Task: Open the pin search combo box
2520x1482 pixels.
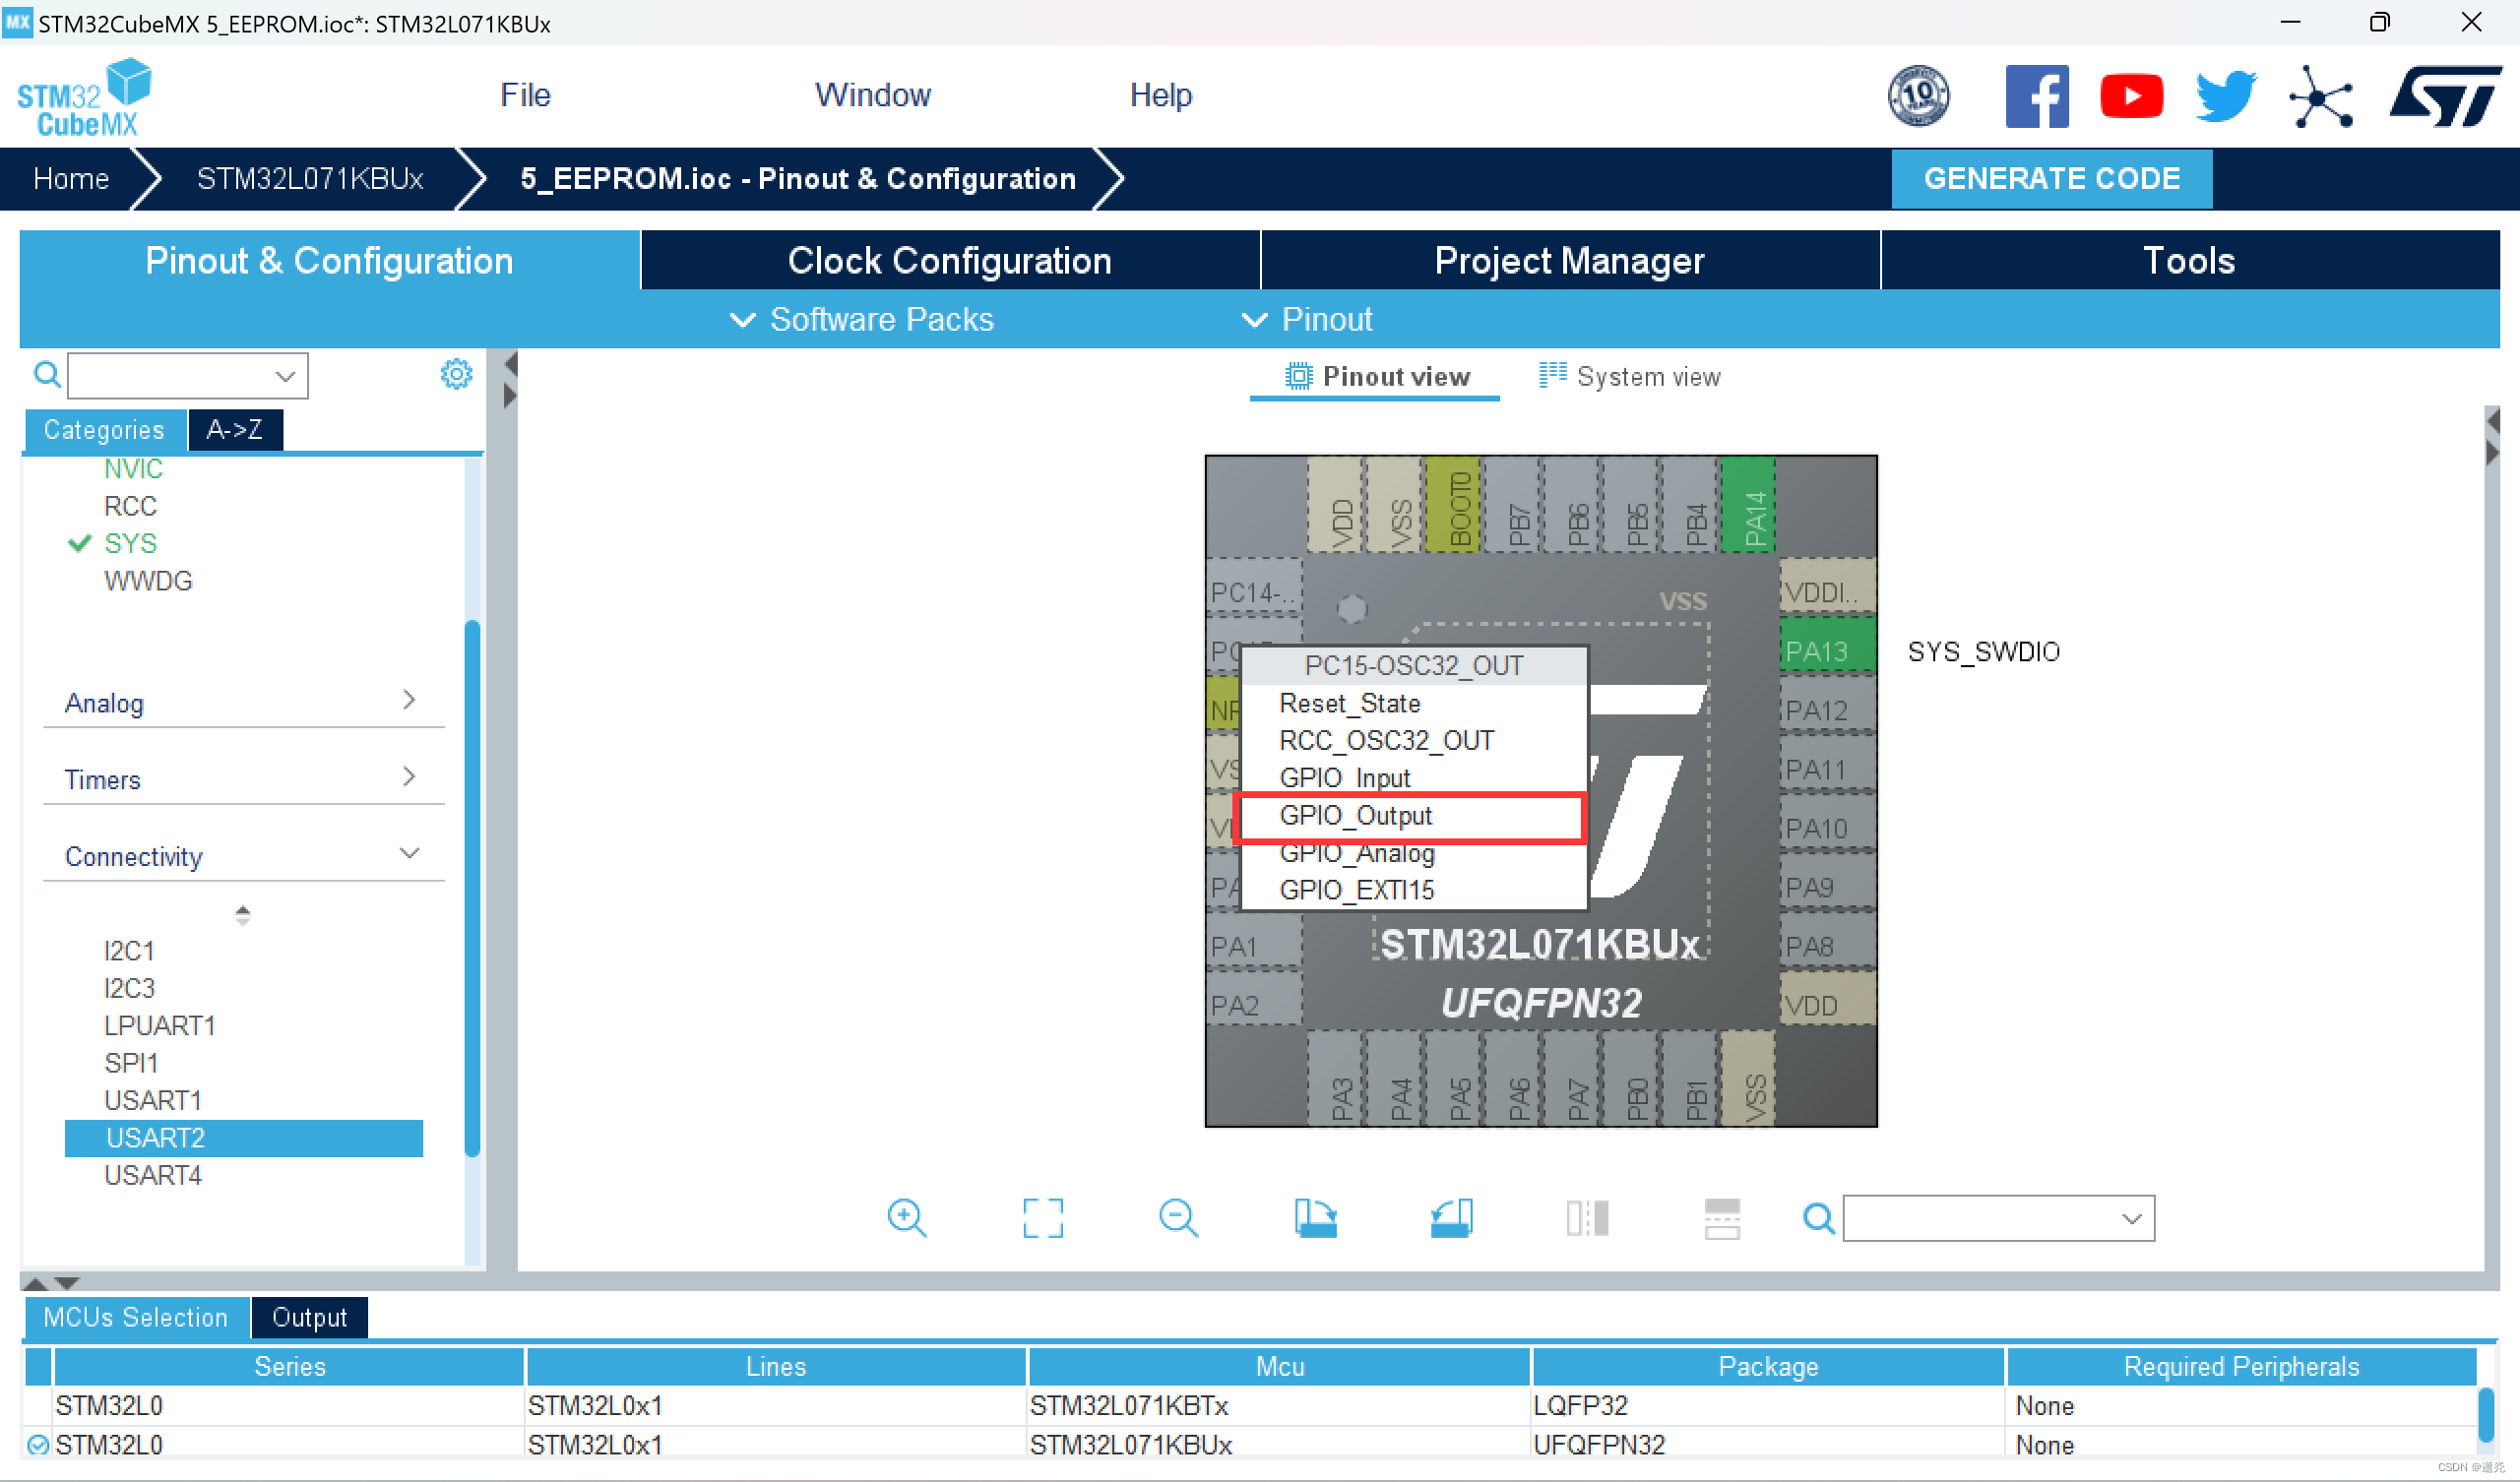Action: click(x=1998, y=1218)
